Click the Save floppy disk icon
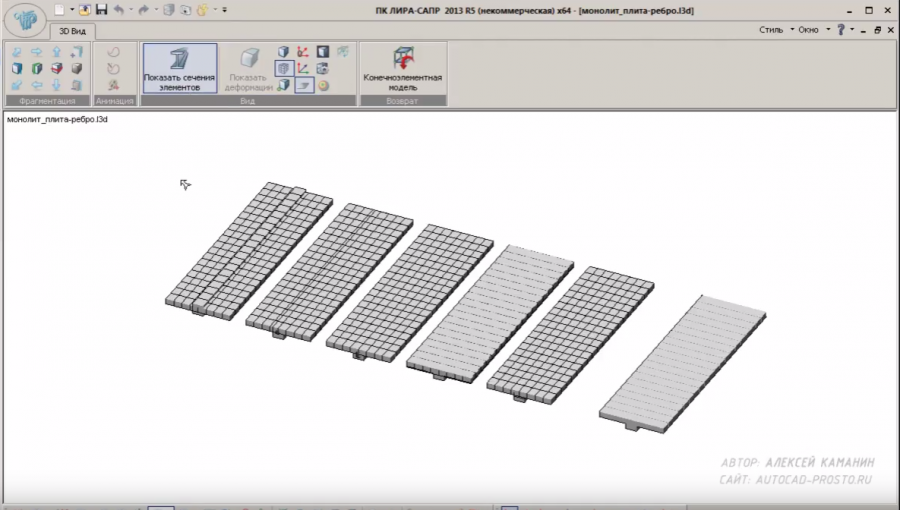Screen dimensions: 900x510 tap(101, 9)
